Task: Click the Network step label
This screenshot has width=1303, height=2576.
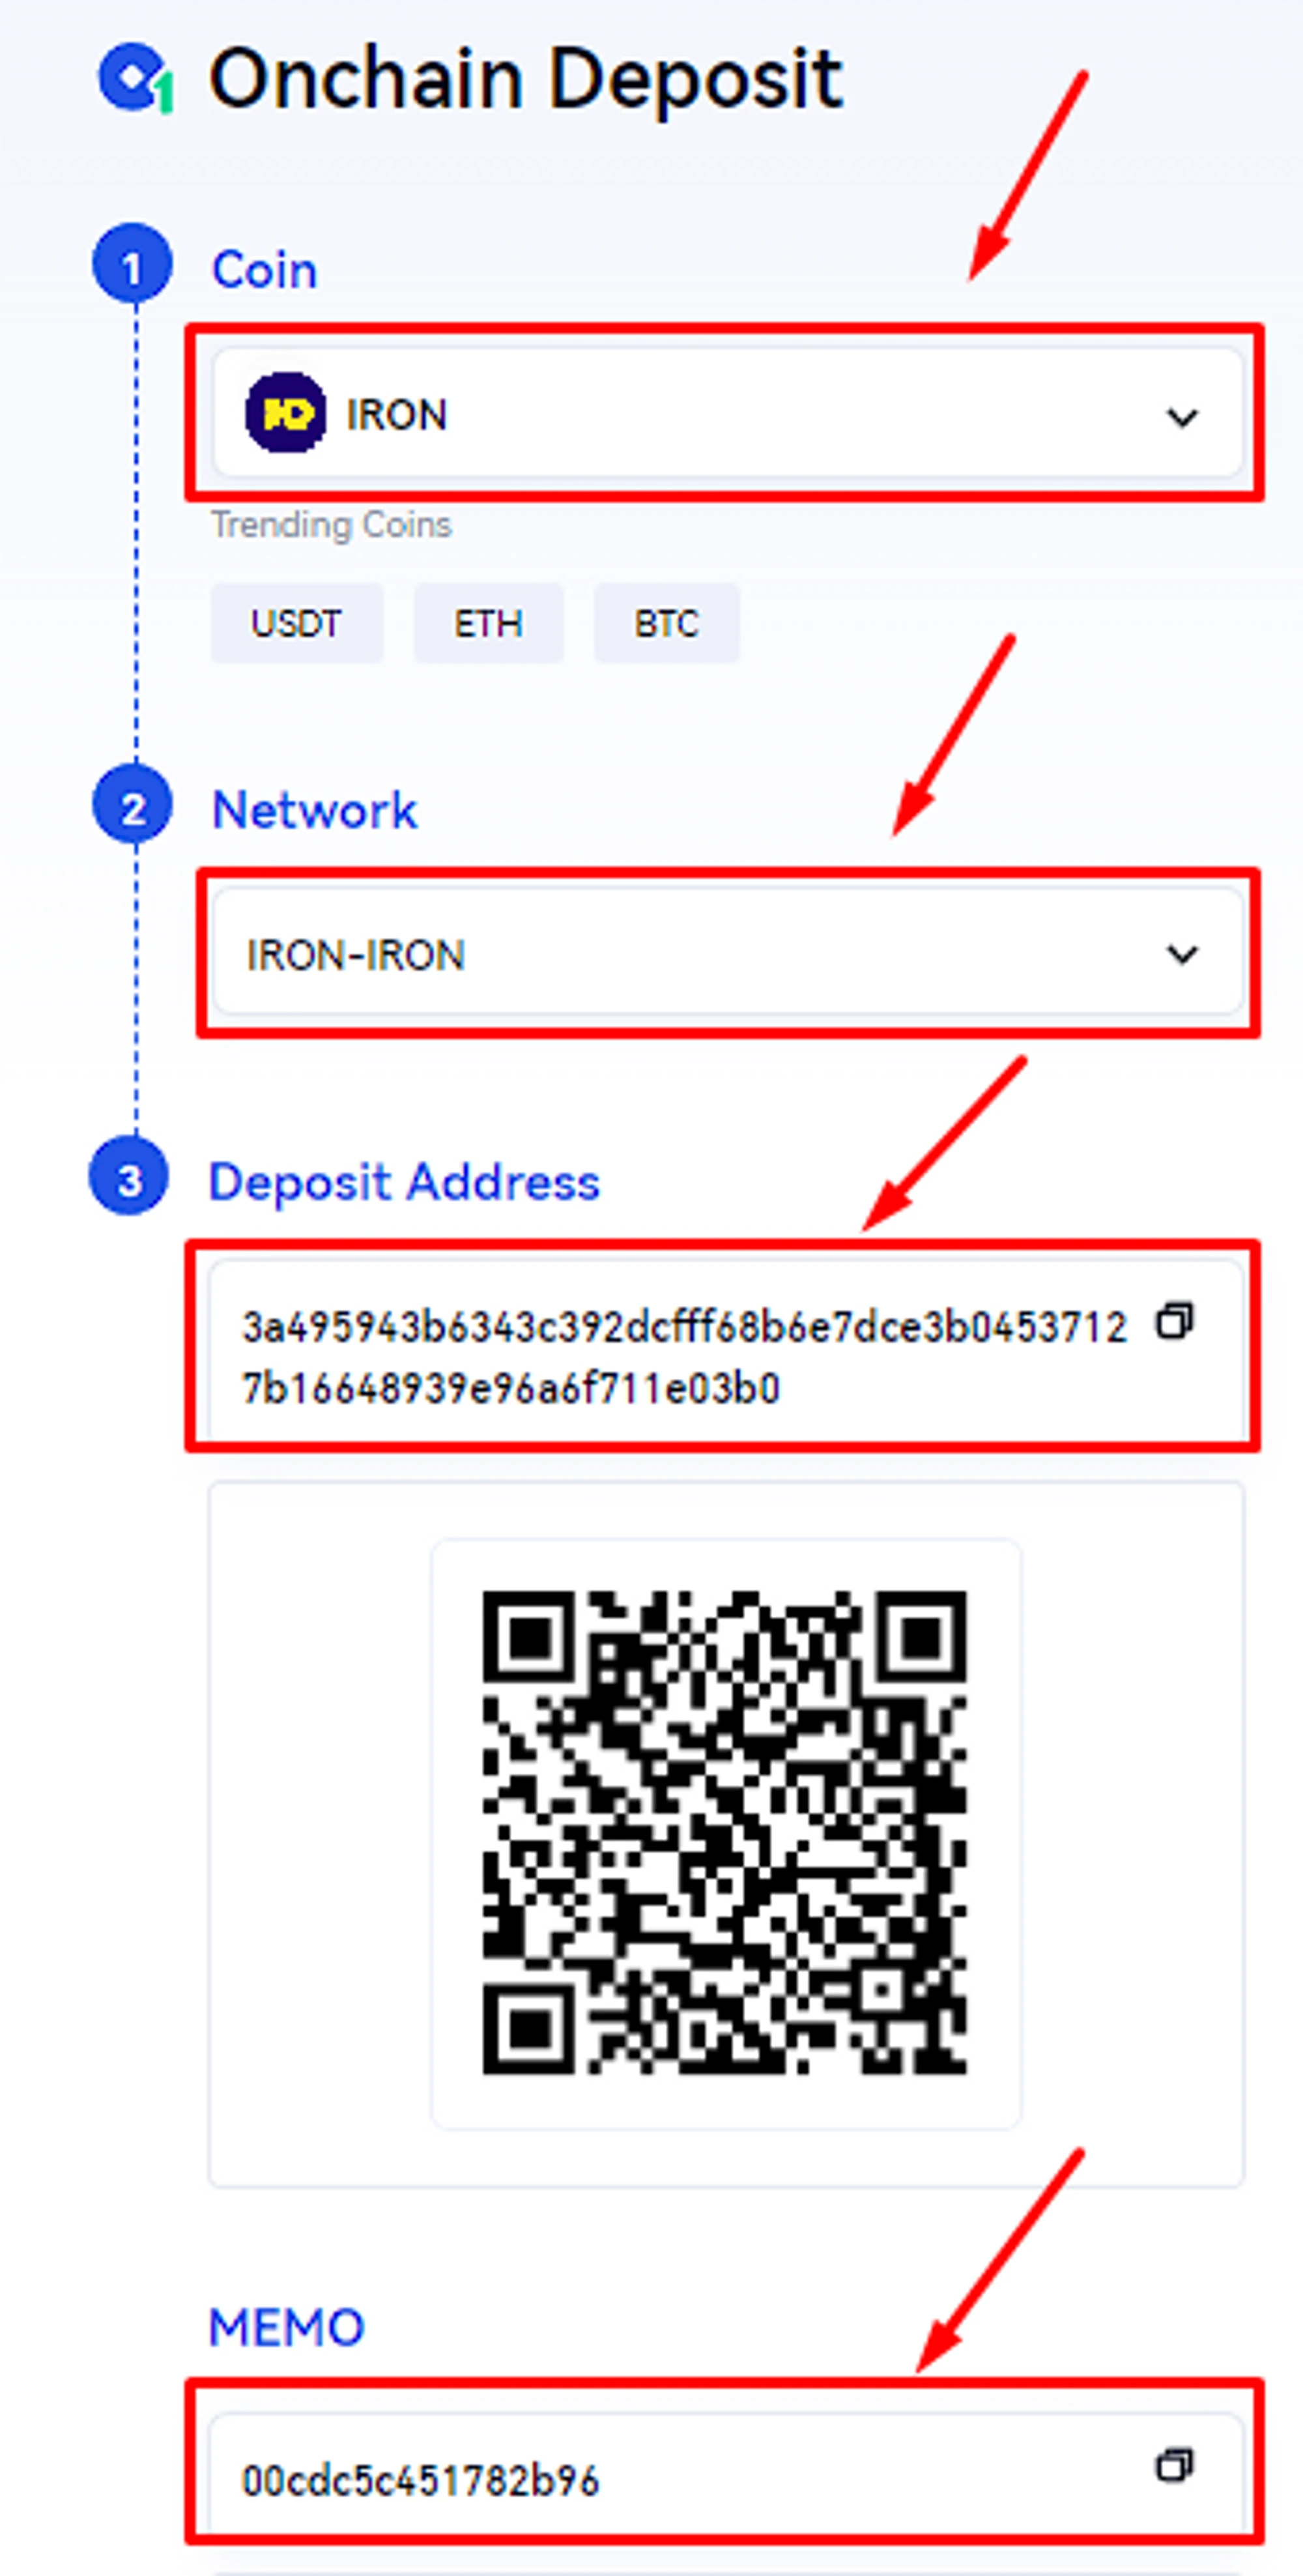Action: [314, 809]
